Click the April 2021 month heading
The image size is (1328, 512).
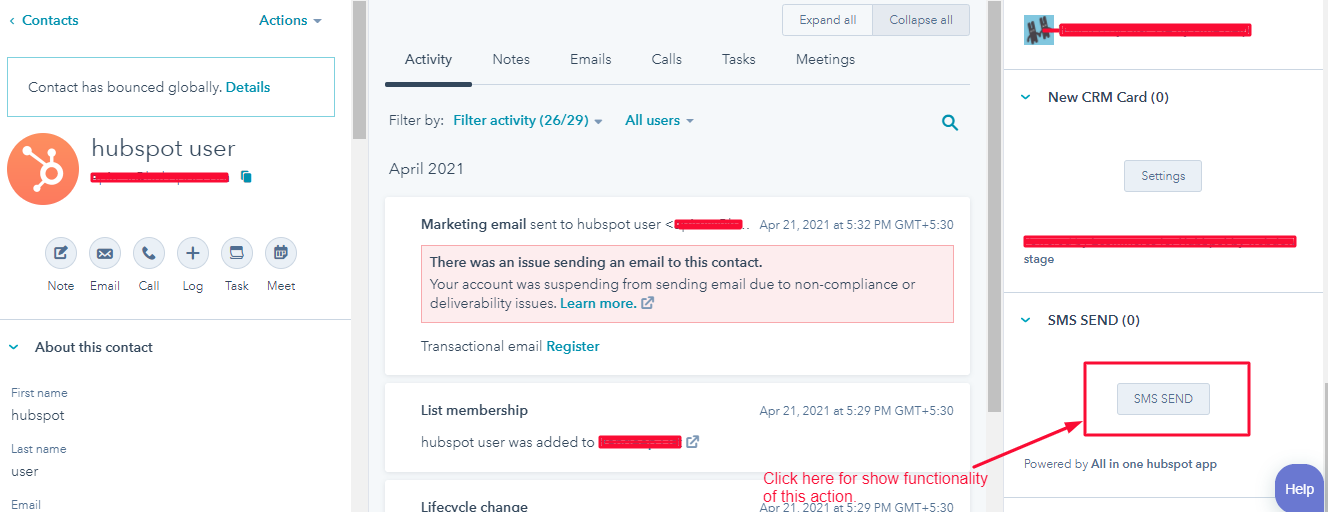pyautogui.click(x=426, y=169)
